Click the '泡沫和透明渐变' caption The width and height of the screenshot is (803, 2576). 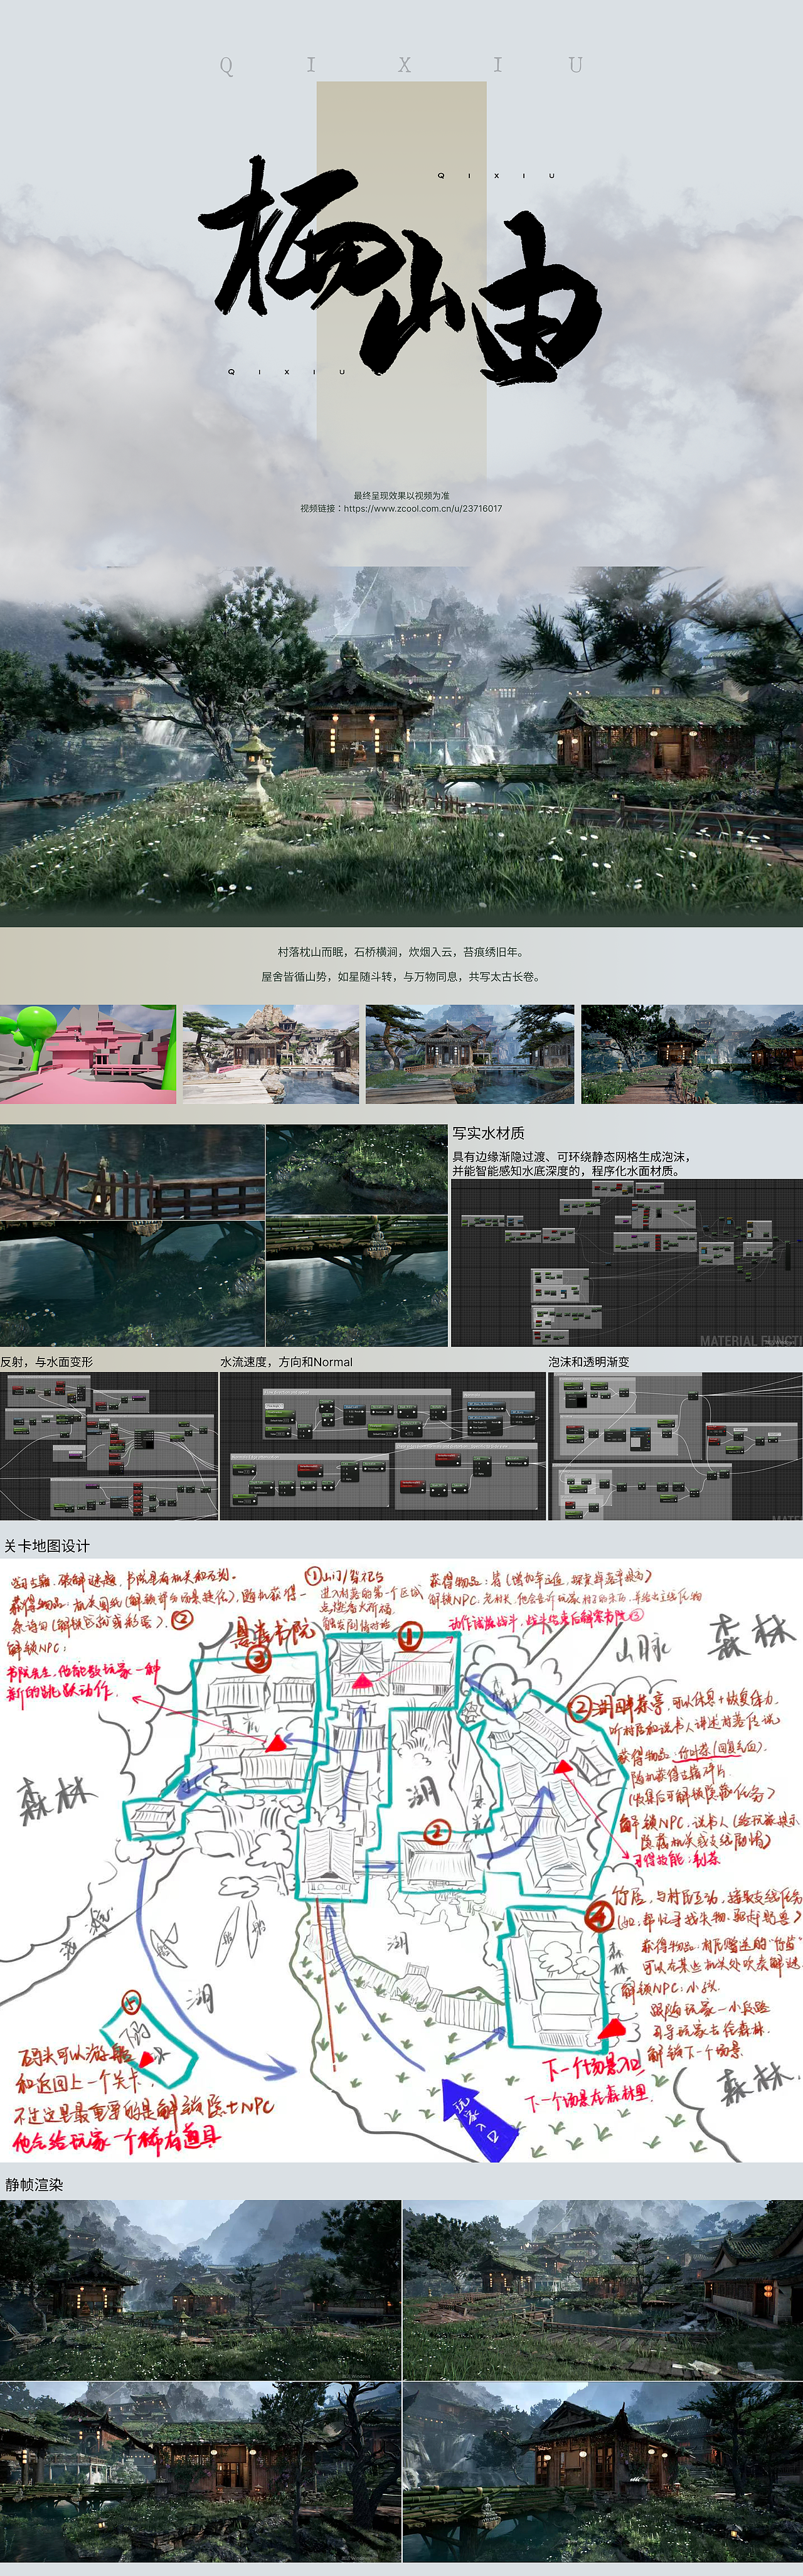pyautogui.click(x=589, y=1361)
